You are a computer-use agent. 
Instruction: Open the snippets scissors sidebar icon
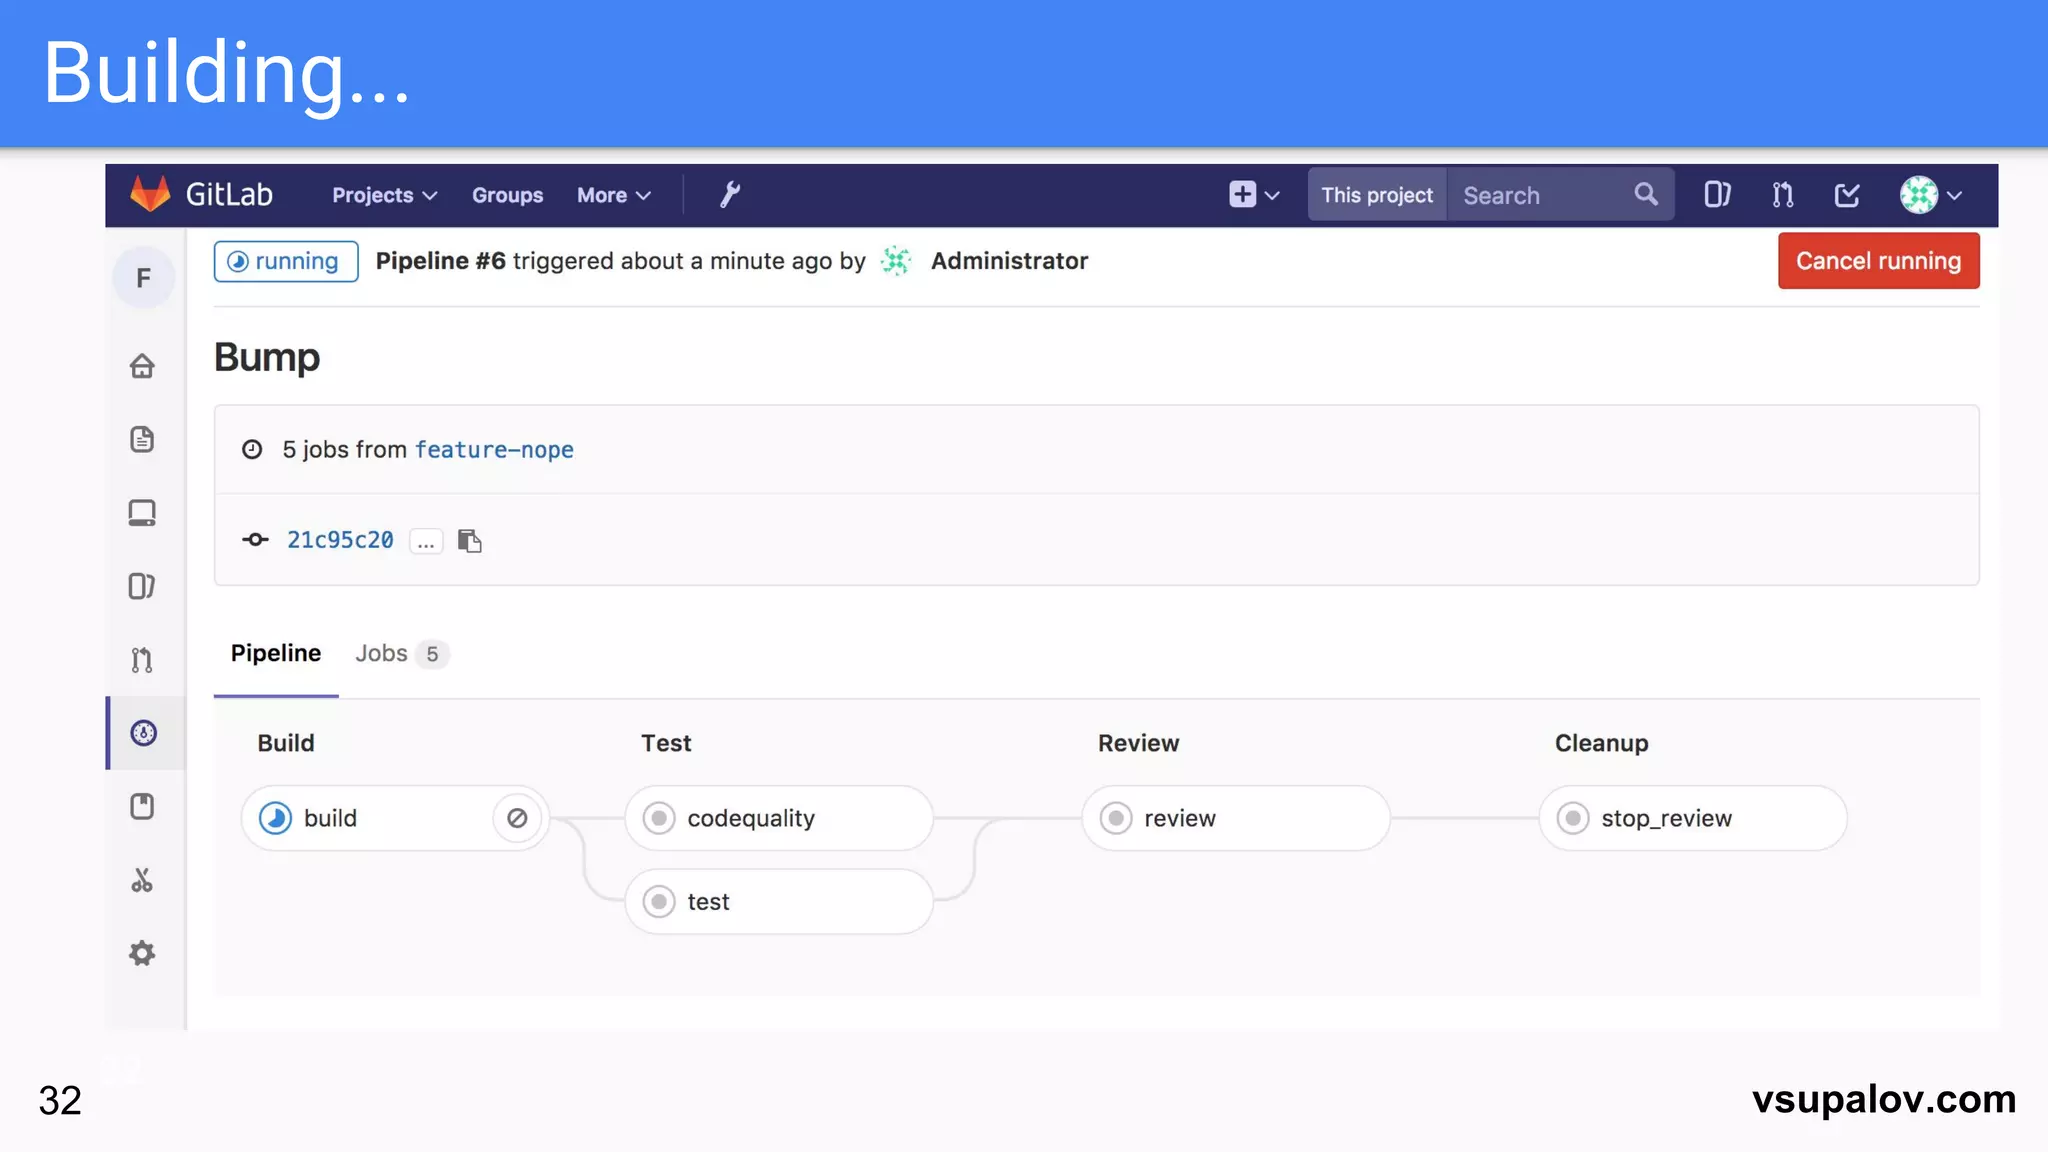142,880
